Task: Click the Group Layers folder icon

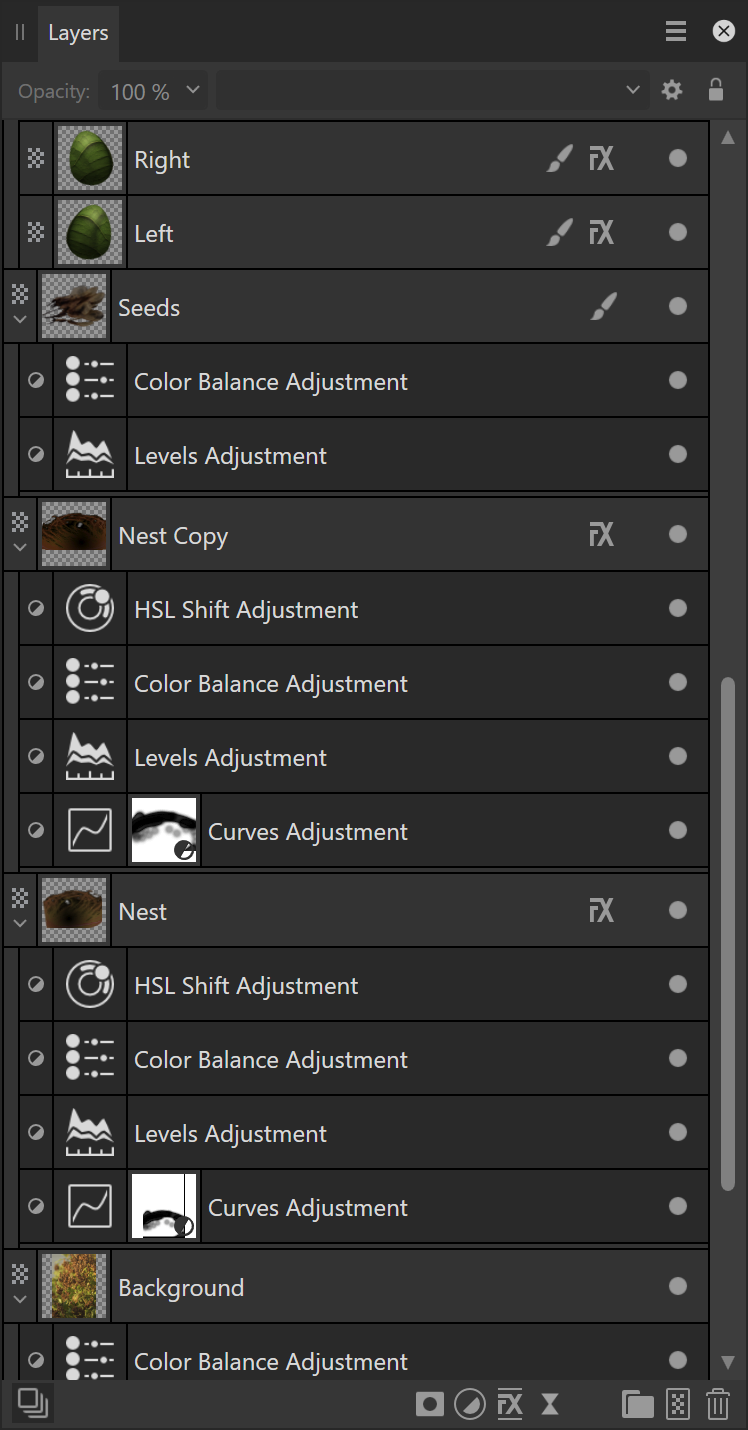Action: coord(637,1404)
